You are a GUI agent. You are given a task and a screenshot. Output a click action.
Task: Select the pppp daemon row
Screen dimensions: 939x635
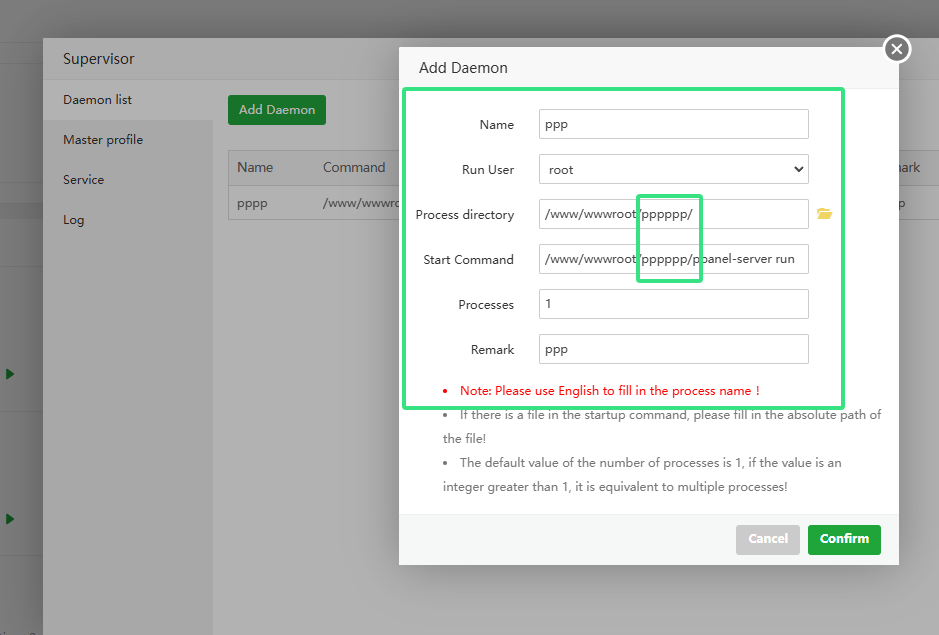coord(313,203)
